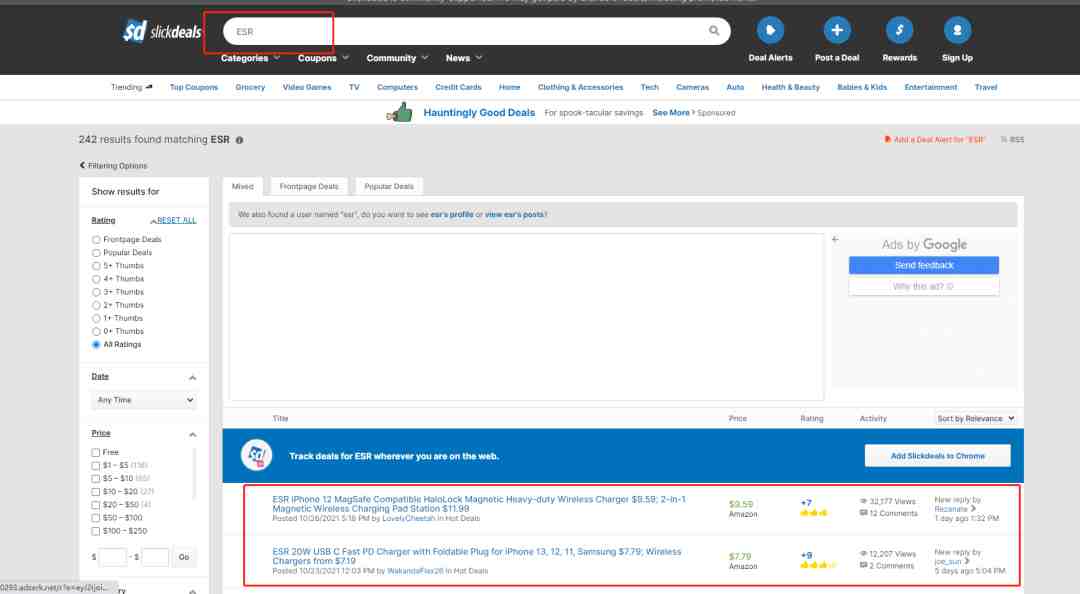Open the Rewards dollar icon

point(899,30)
